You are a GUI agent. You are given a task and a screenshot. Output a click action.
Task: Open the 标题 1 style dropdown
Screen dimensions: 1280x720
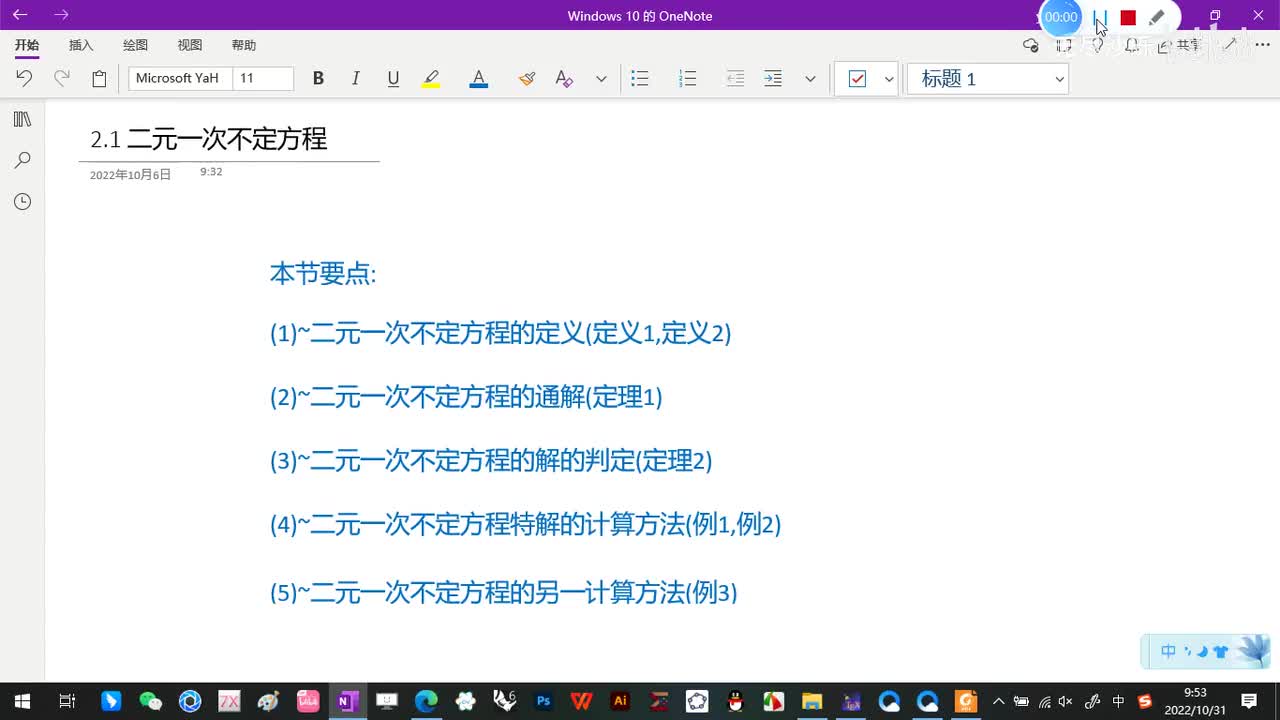(988, 79)
